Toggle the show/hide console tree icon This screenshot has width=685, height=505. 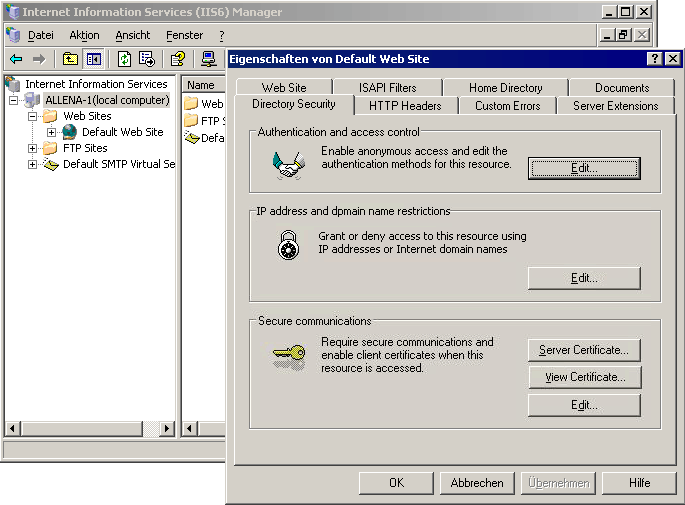[x=93, y=59]
